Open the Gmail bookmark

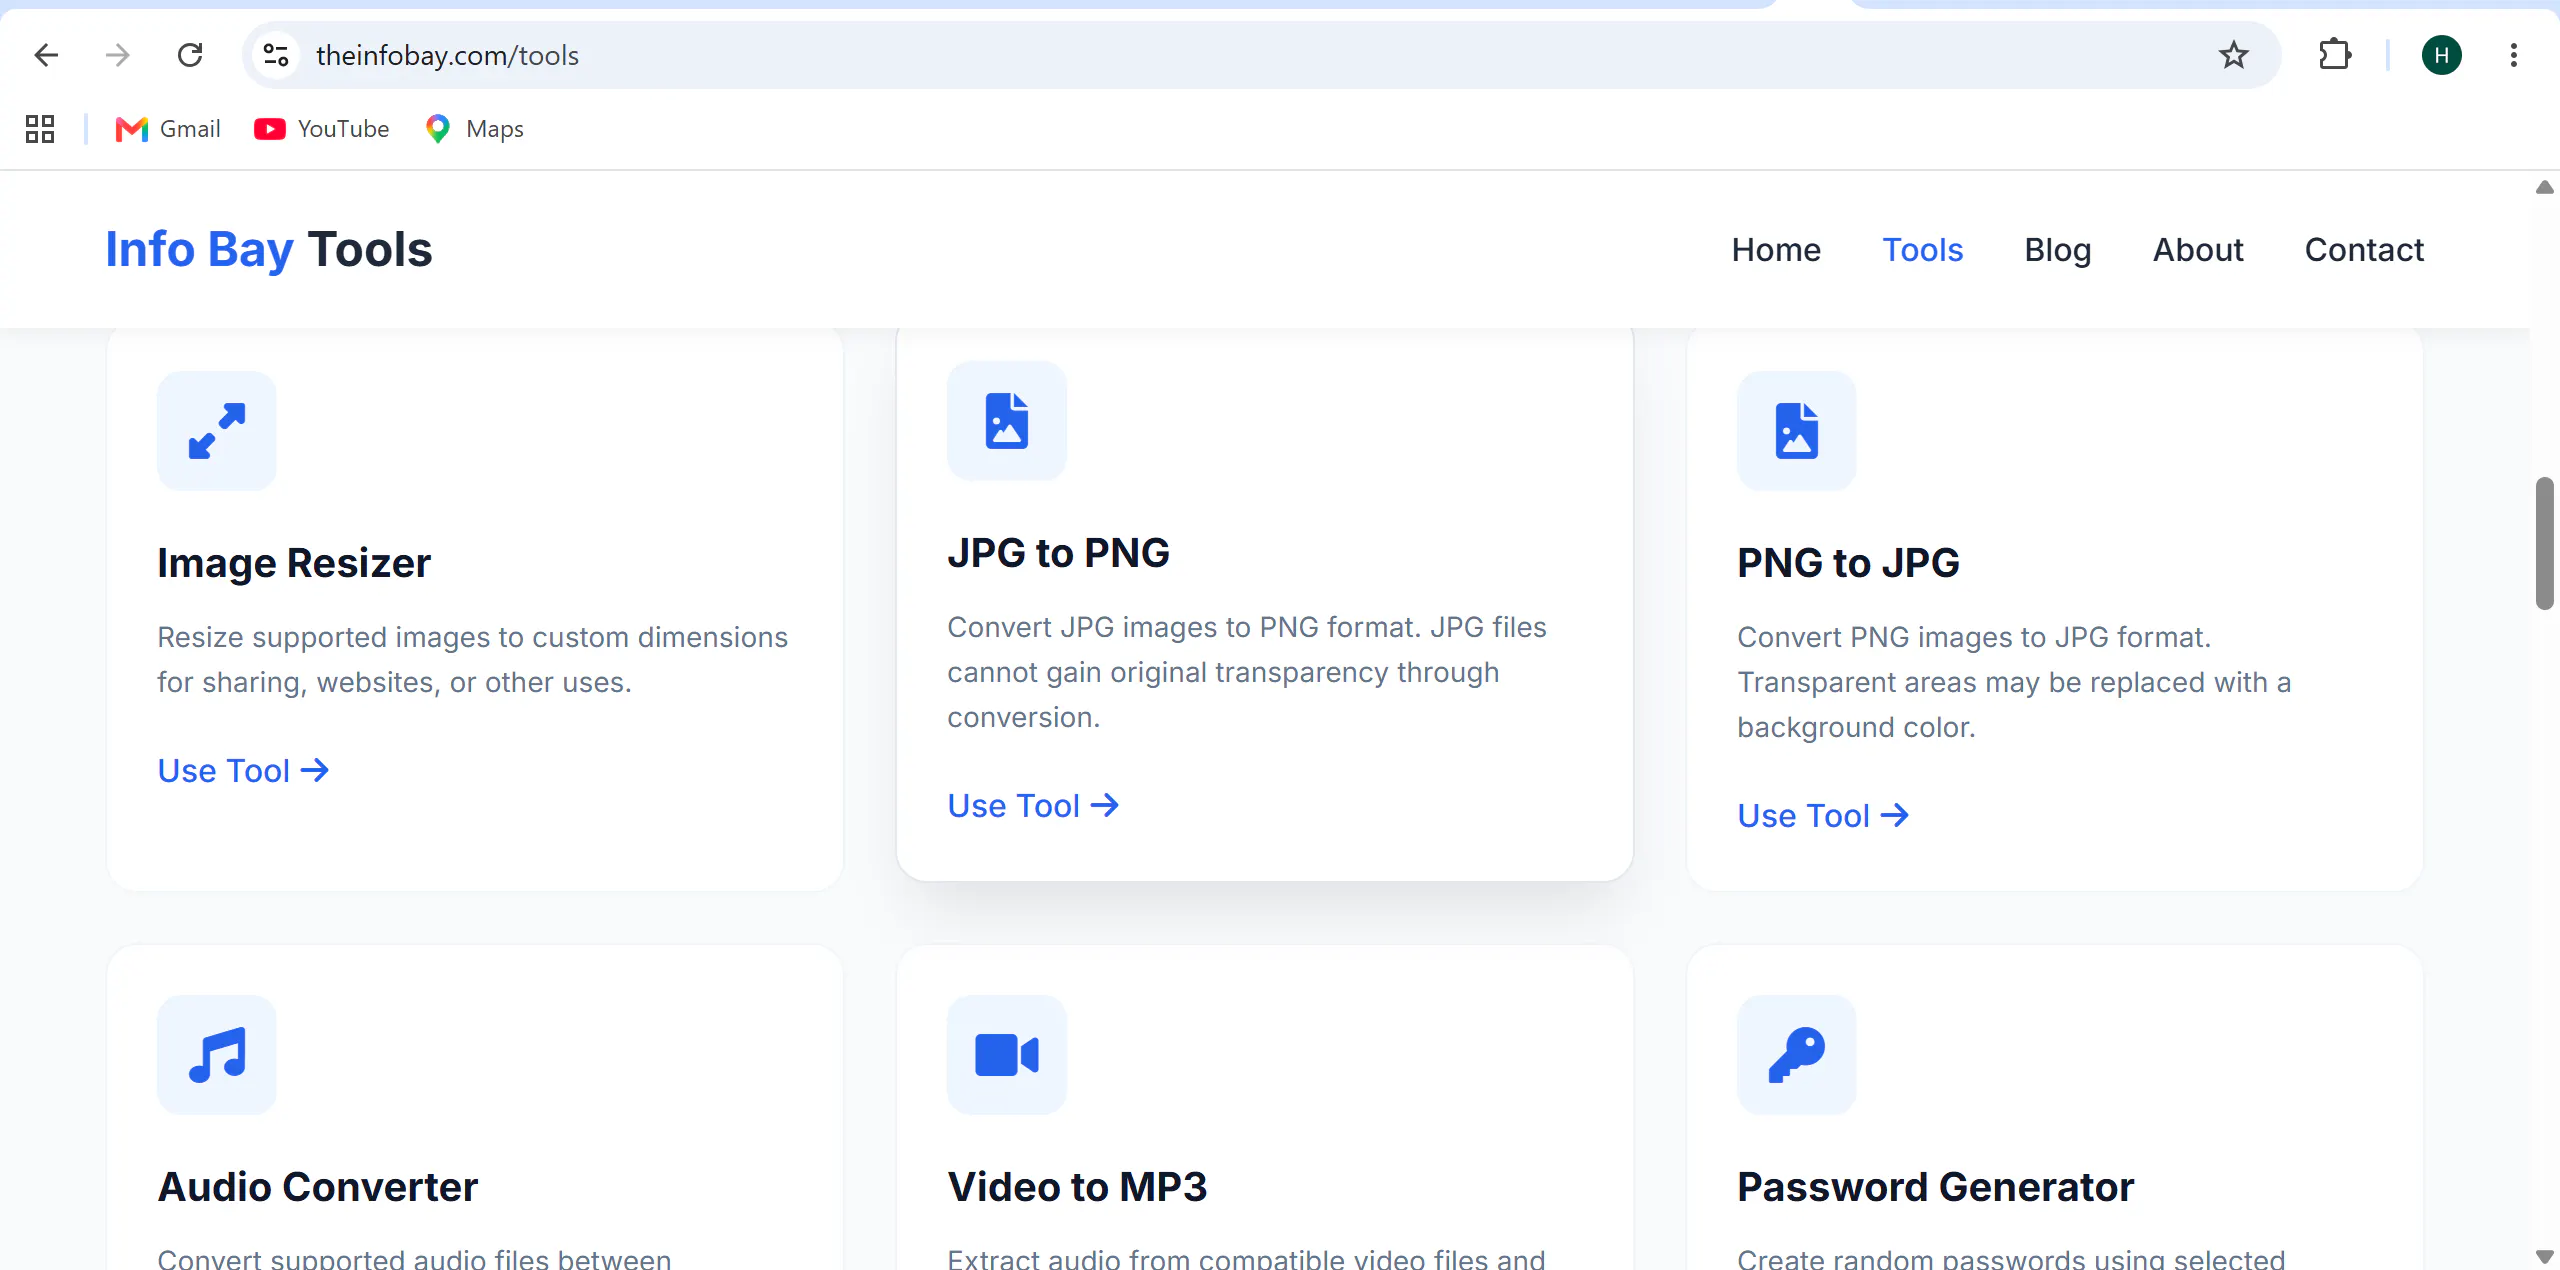[168, 129]
